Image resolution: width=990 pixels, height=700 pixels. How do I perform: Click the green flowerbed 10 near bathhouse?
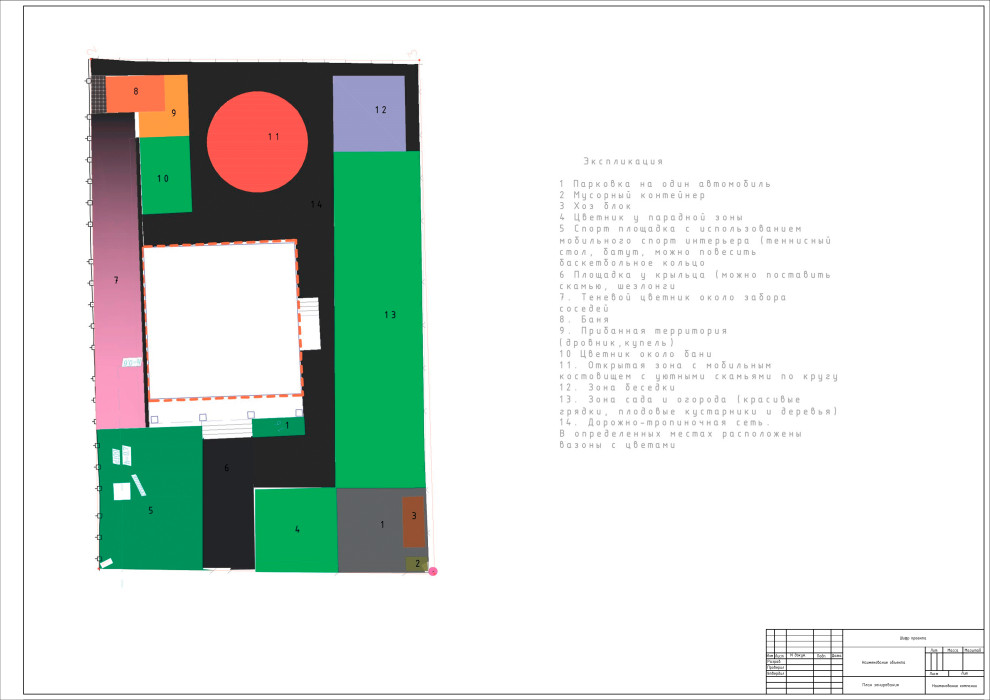(x=165, y=177)
